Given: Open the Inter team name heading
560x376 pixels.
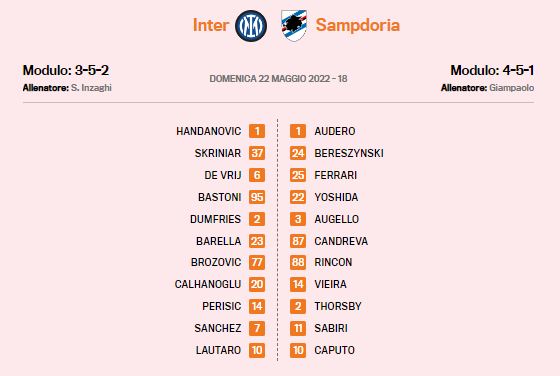Looking at the screenshot, I should click(x=211, y=25).
